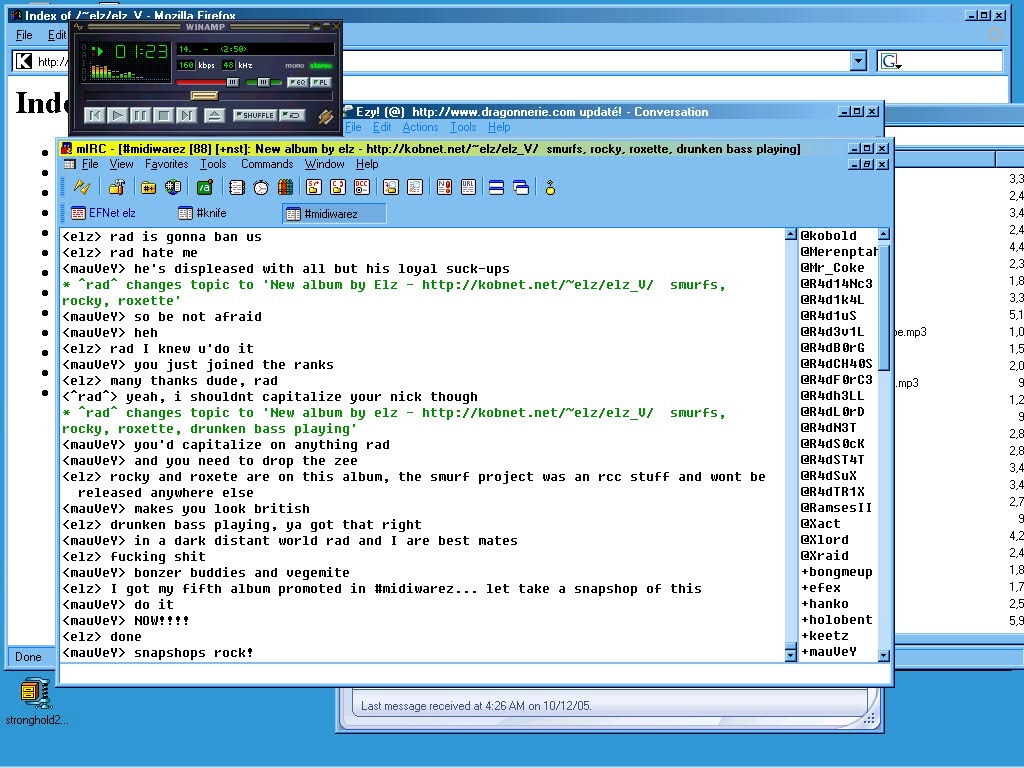This screenshot has height=768, width=1024.
Task: Open mIRC Window menu
Action: click(x=325, y=164)
